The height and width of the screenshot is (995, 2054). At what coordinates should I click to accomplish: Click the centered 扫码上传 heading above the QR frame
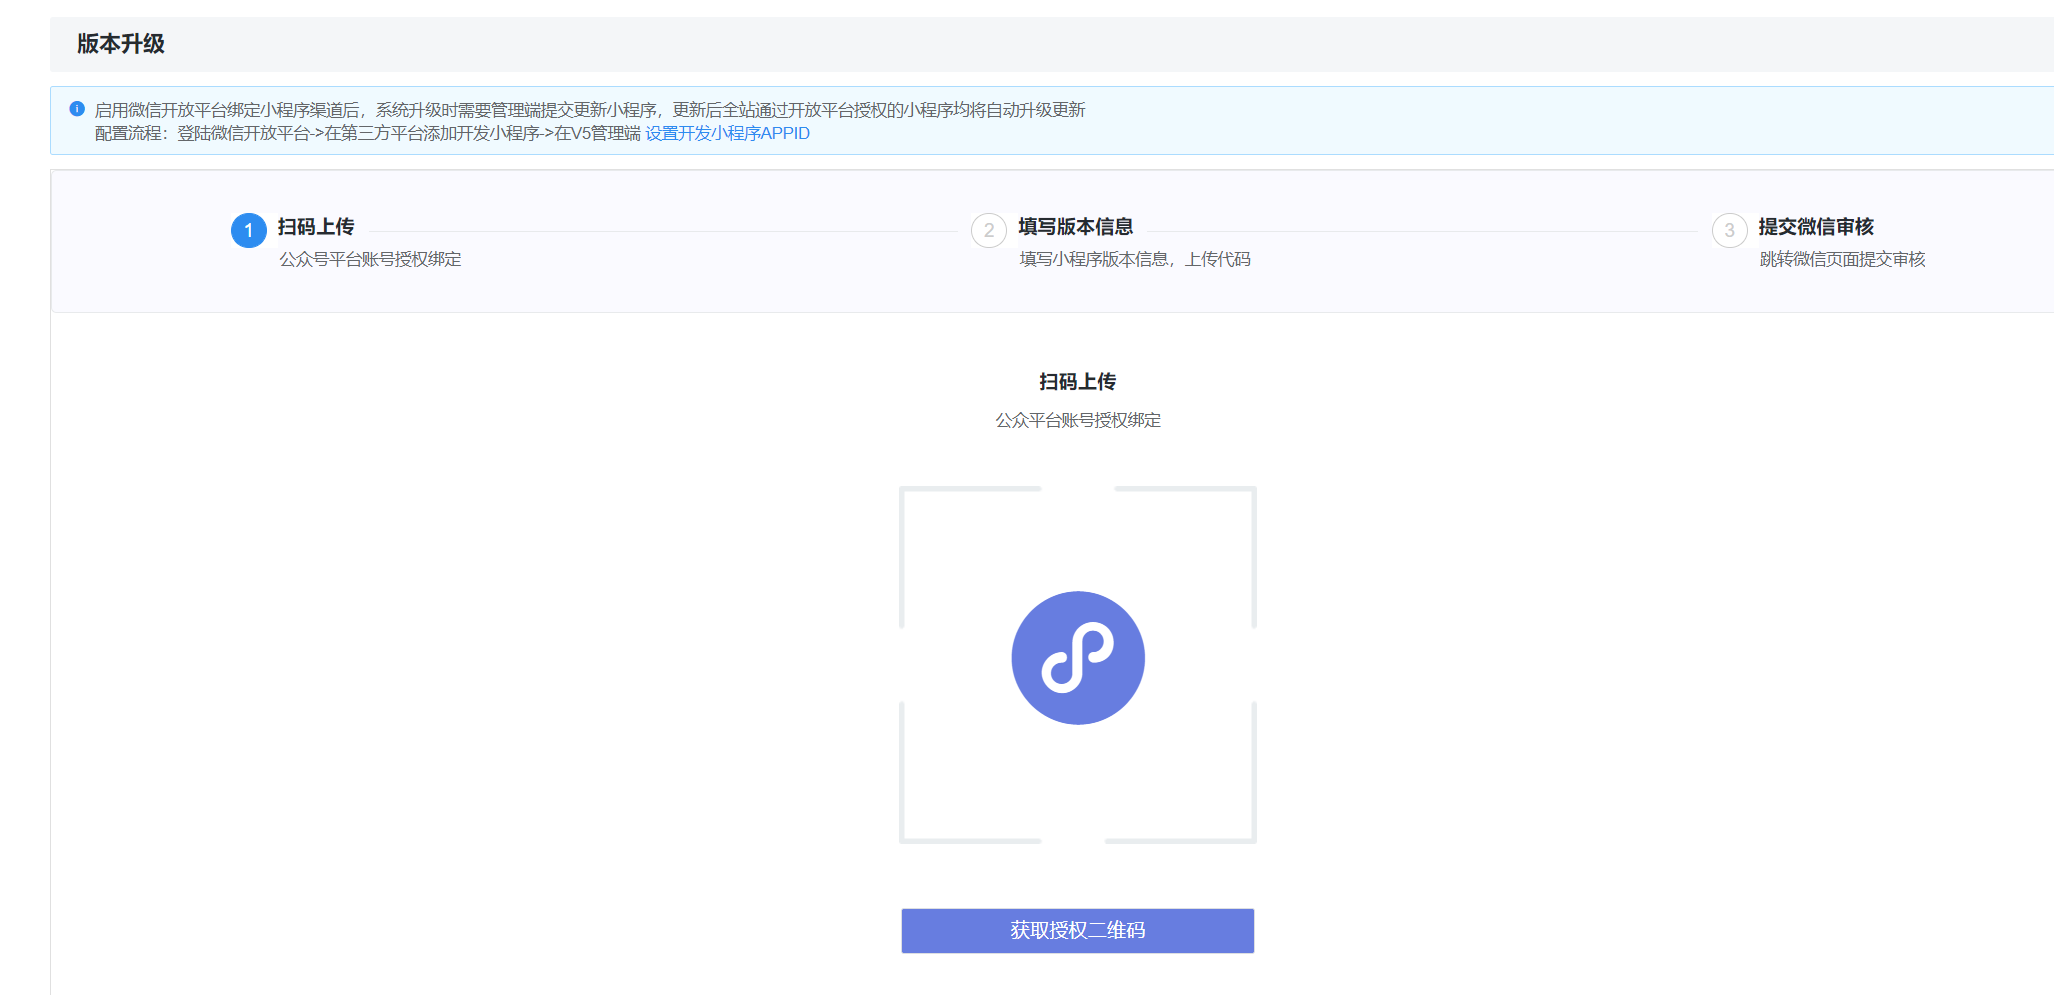click(1077, 382)
